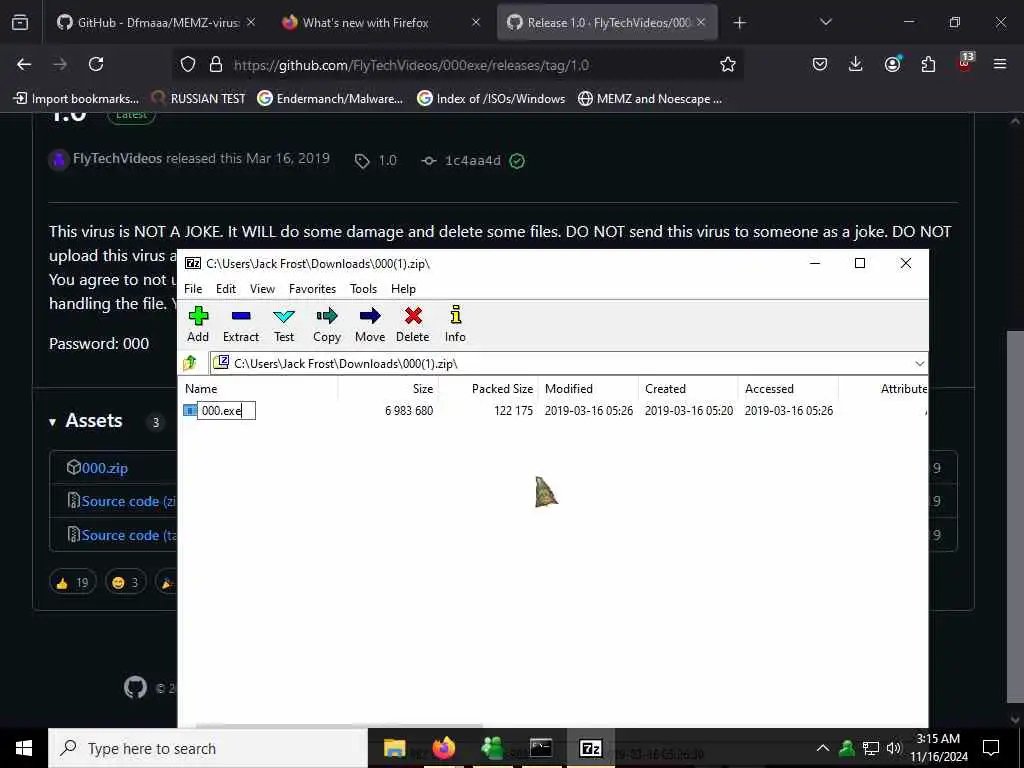Reload the GitHub release page

point(96,64)
